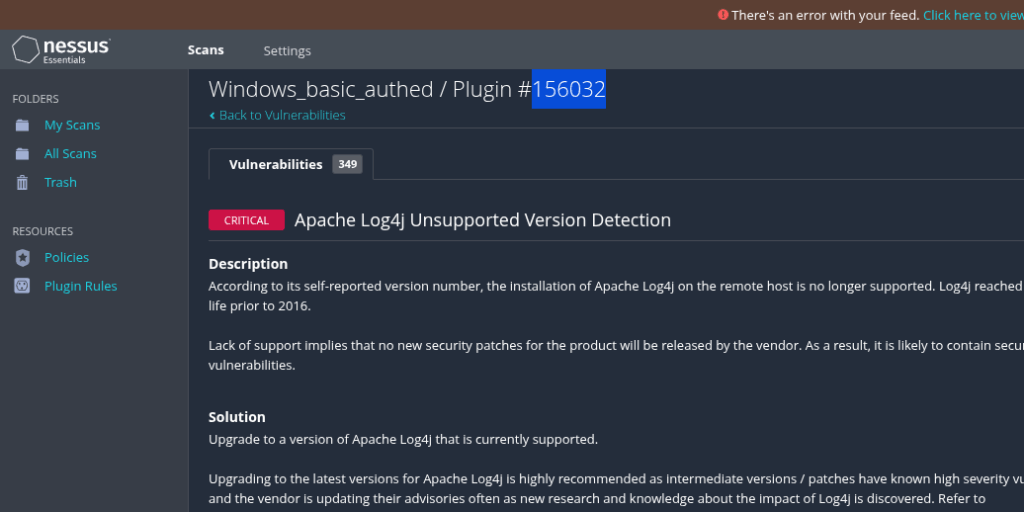Open the Settings top menu
The image size is (1024, 512).
(x=287, y=51)
